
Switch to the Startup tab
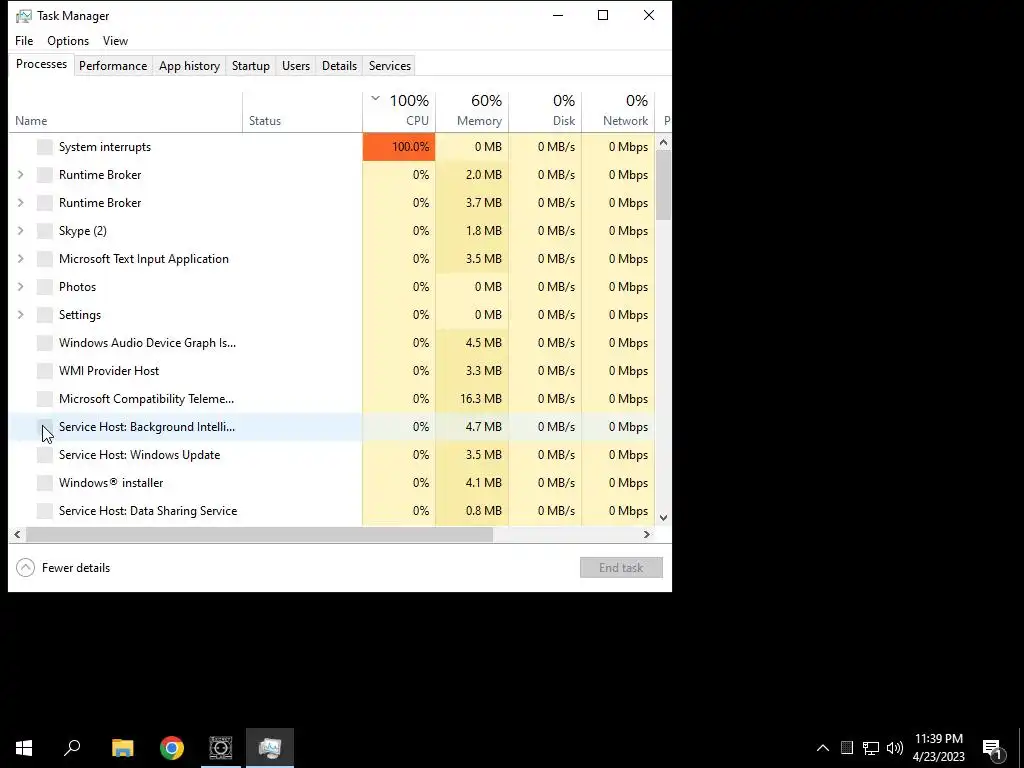click(251, 66)
